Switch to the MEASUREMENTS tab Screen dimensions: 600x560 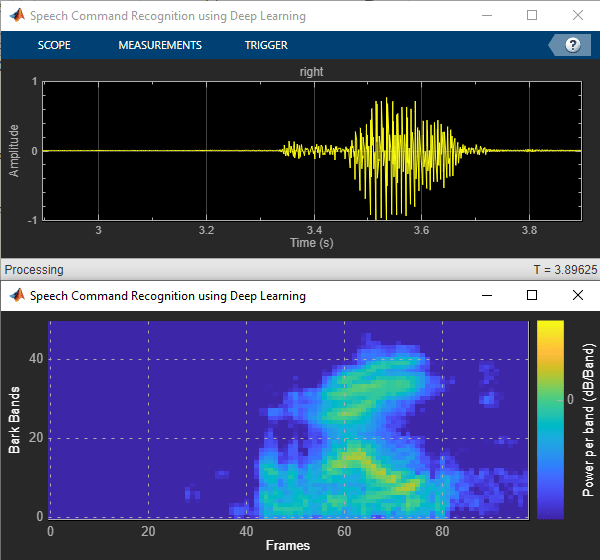pyautogui.click(x=160, y=45)
